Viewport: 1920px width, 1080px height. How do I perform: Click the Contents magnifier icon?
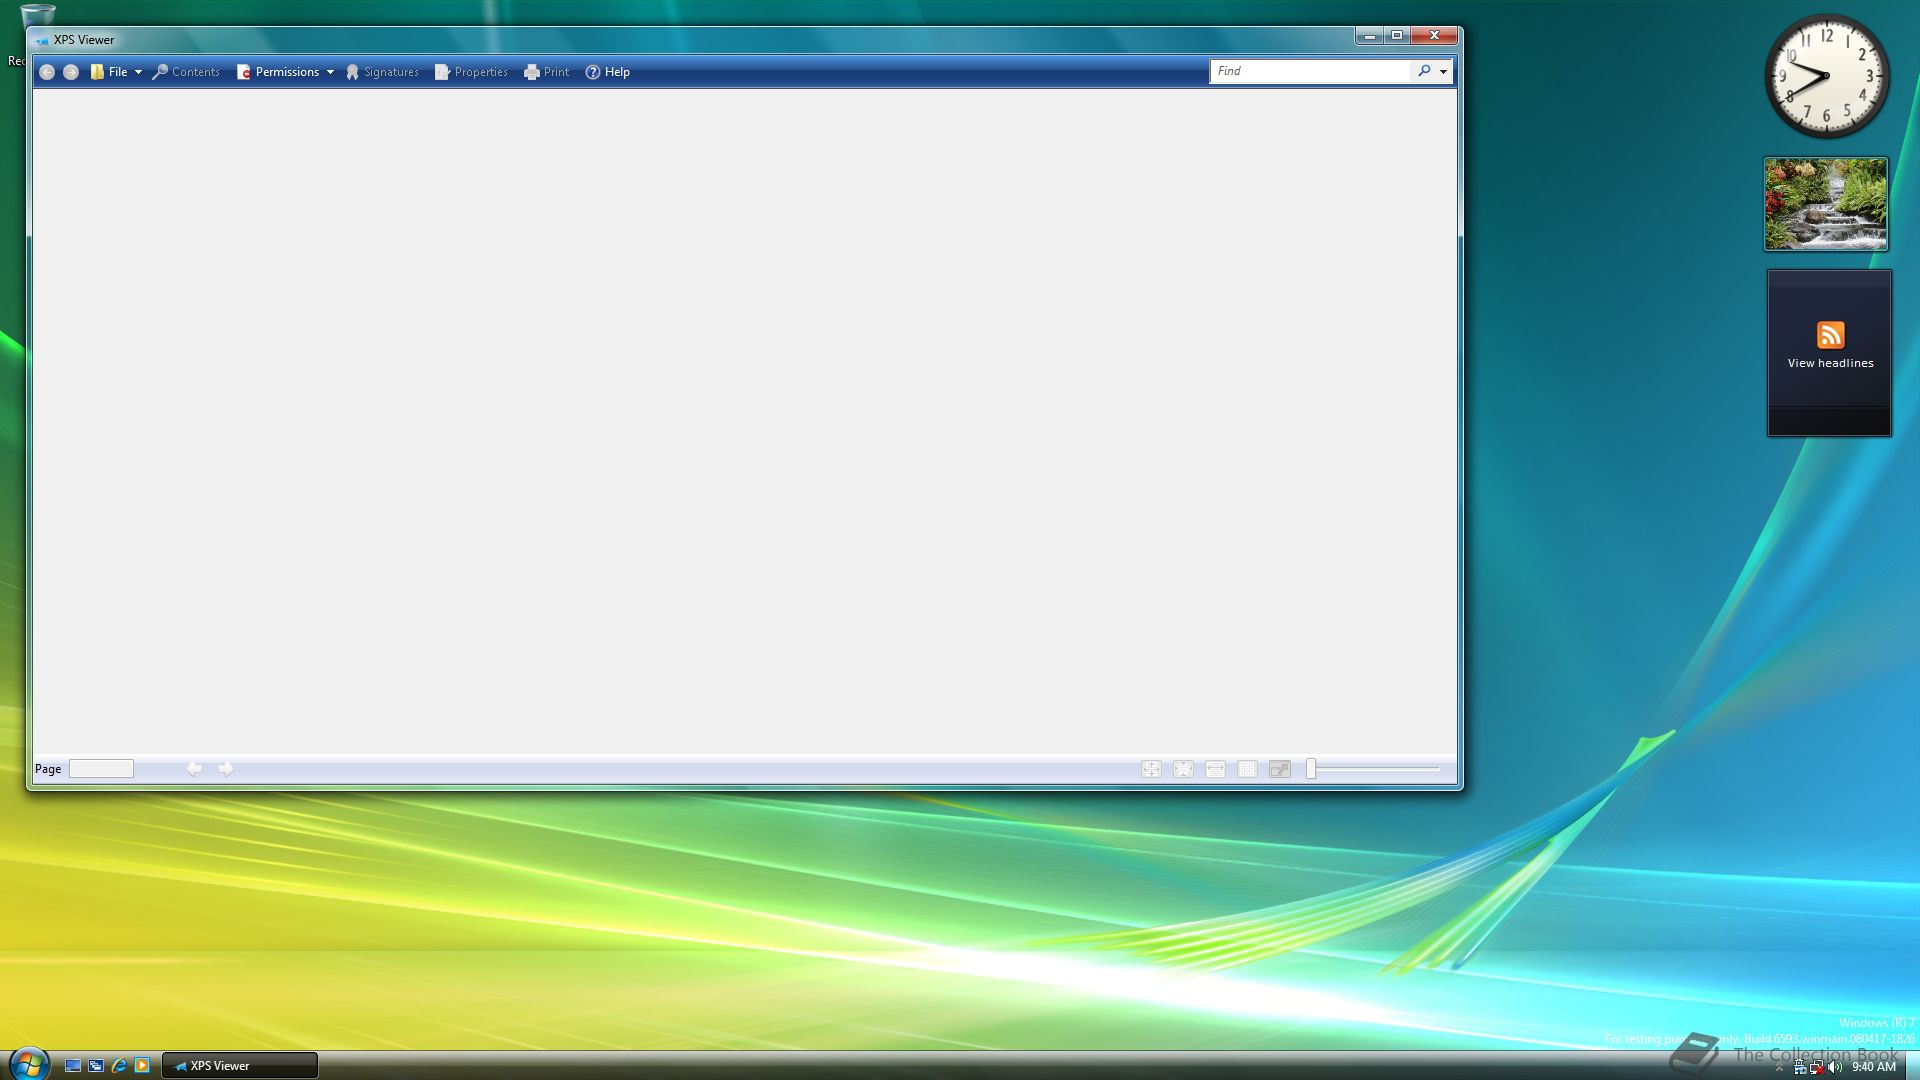click(159, 72)
